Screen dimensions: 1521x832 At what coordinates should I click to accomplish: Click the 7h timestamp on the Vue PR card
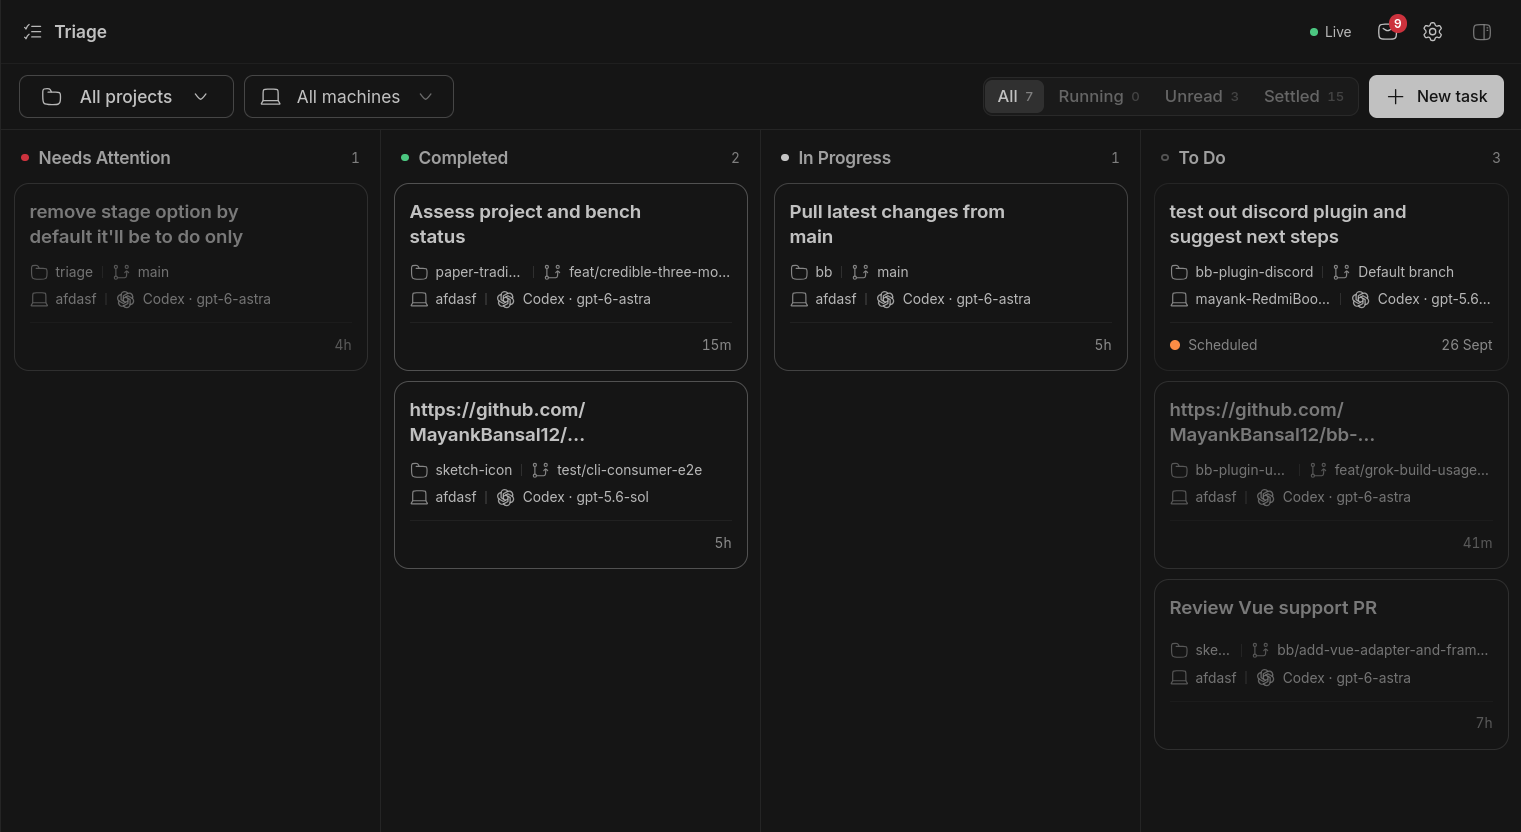[1484, 723]
